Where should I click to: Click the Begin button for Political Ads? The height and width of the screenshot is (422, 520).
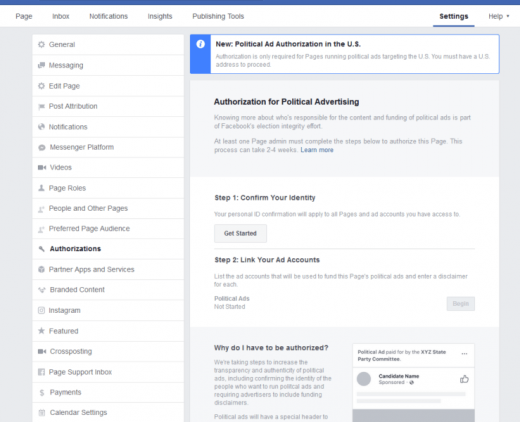coord(461,304)
